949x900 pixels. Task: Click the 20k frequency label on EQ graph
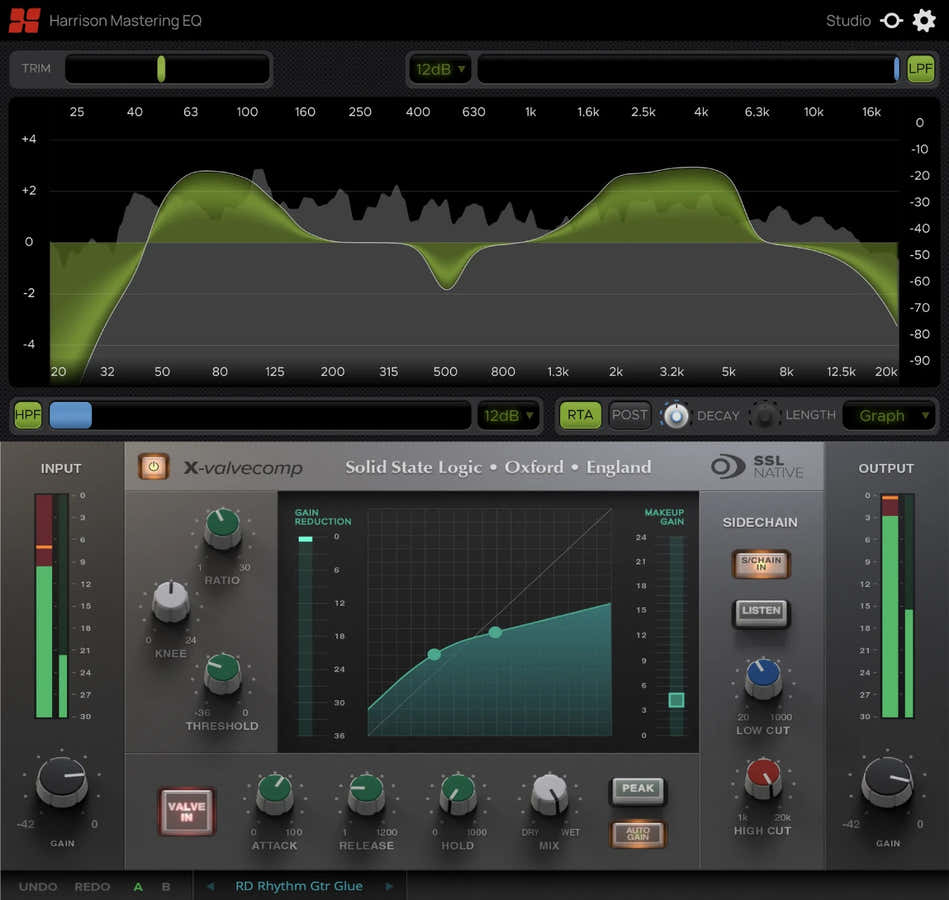[x=886, y=372]
